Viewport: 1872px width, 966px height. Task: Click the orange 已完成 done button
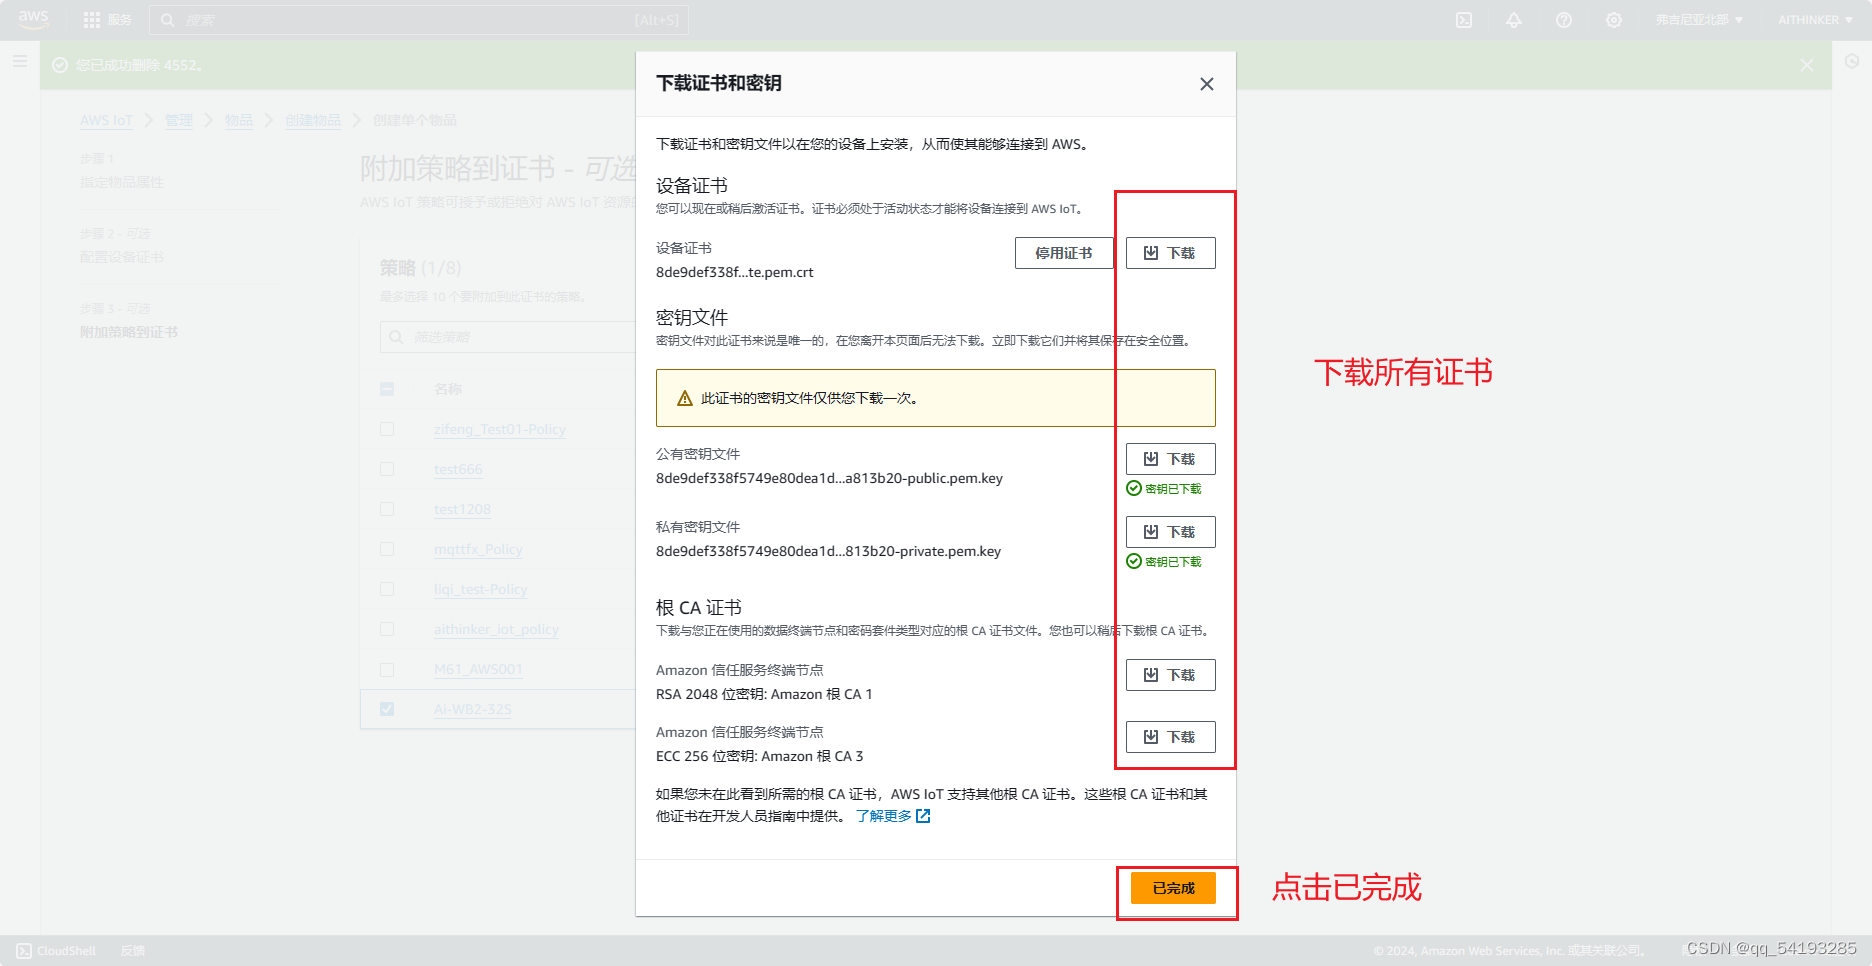tap(1173, 888)
